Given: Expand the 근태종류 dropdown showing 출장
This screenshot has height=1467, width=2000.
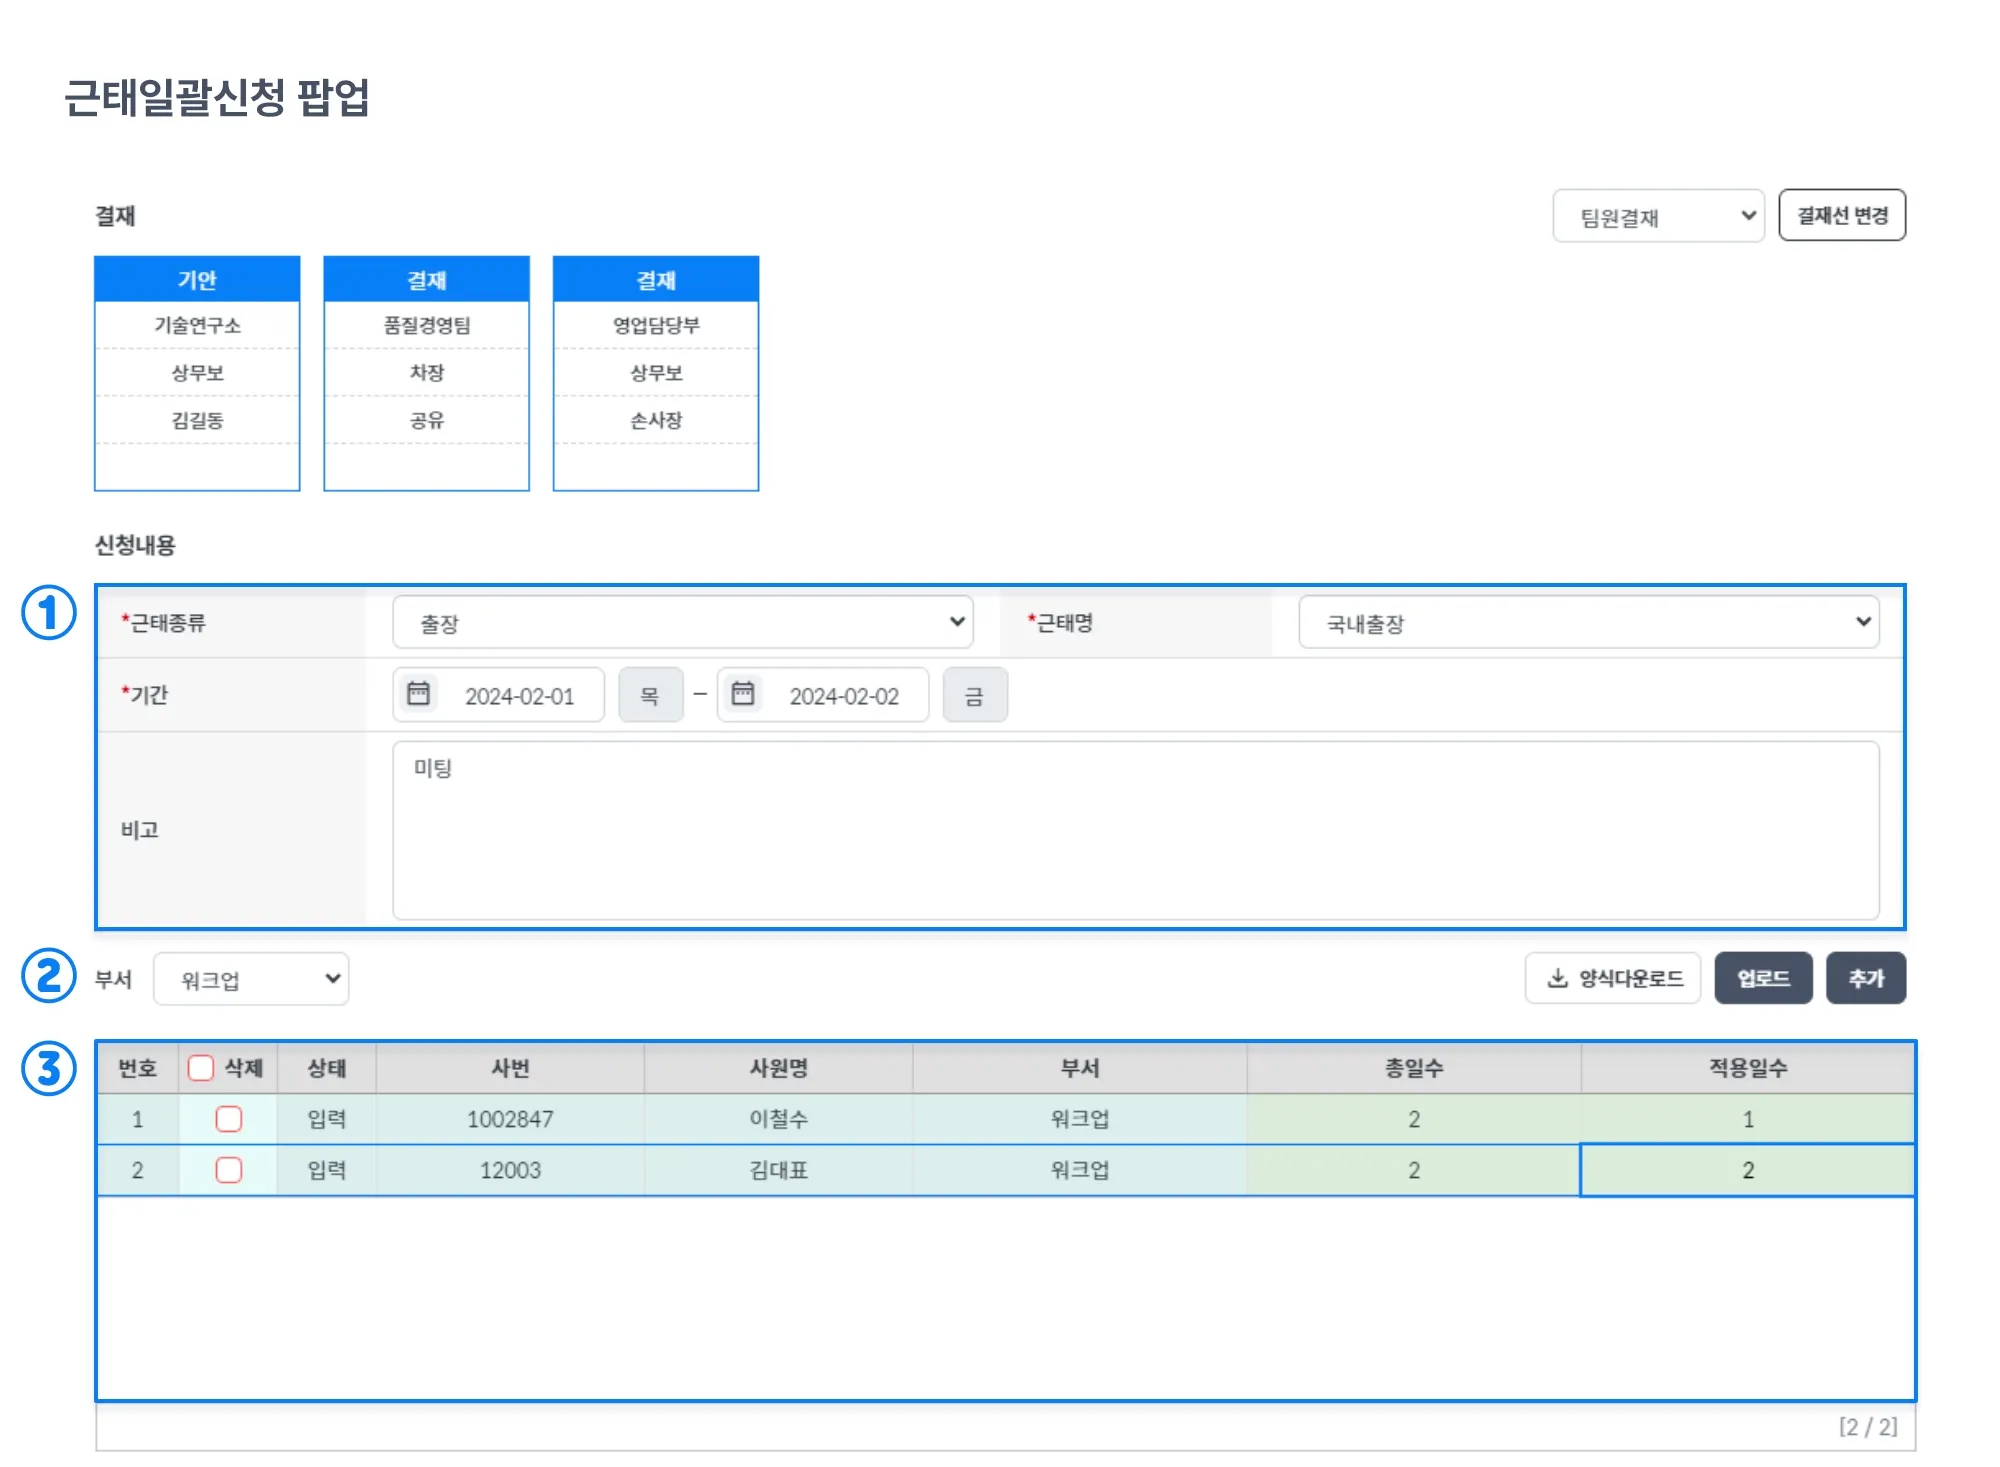Looking at the screenshot, I should click(x=682, y=623).
